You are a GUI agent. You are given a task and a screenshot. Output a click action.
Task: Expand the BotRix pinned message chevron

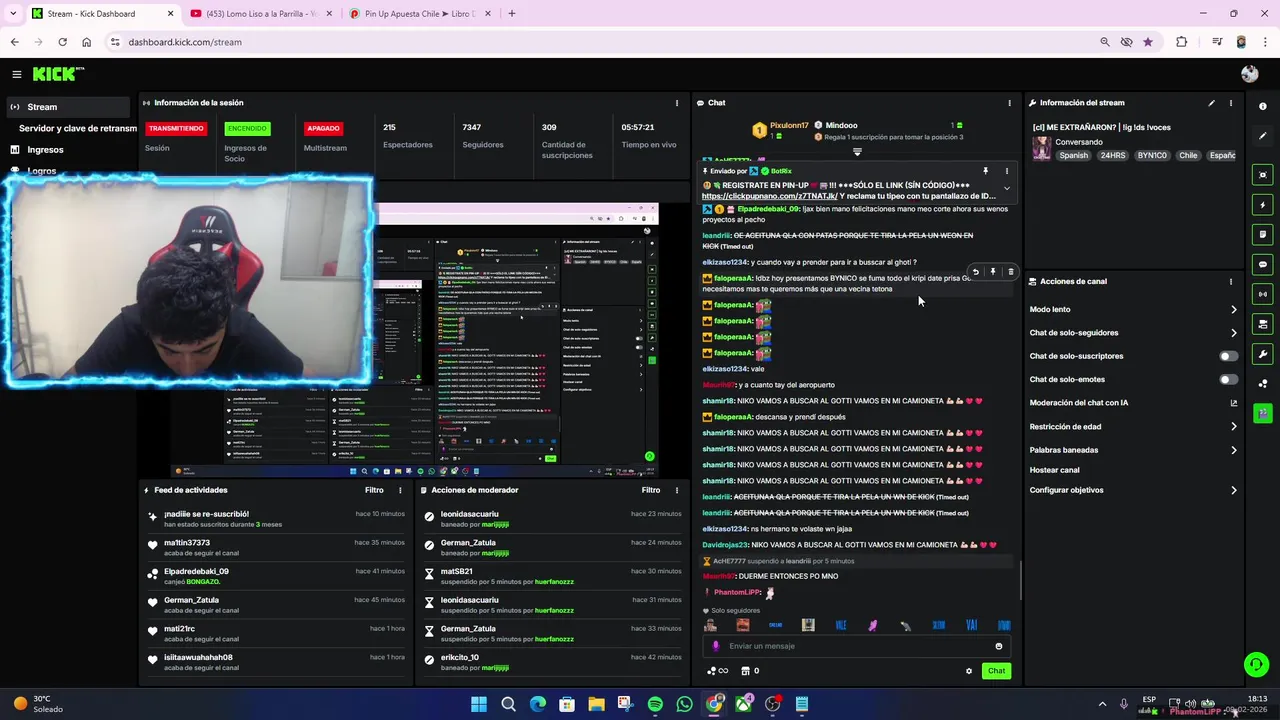1007,188
